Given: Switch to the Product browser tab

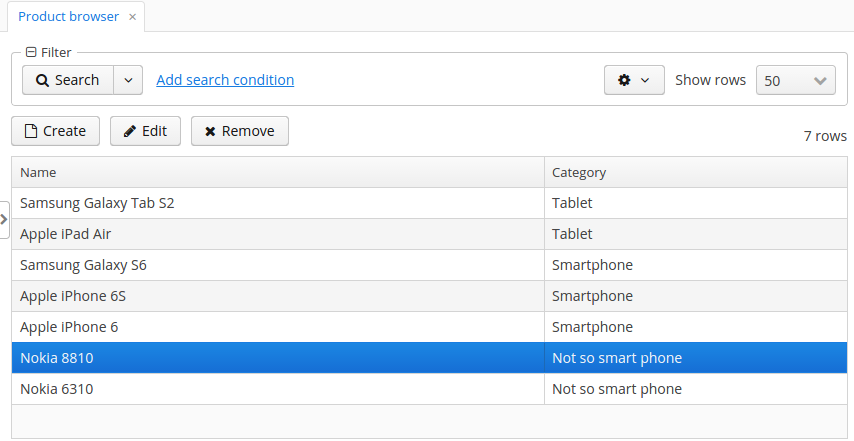Looking at the screenshot, I should click(69, 16).
